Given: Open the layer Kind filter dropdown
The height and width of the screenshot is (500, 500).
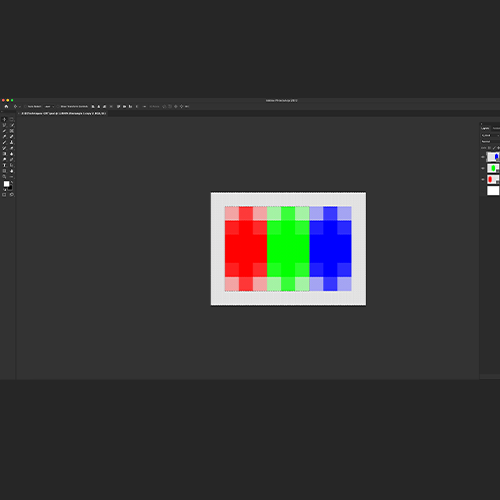Looking at the screenshot, I should (490, 135).
